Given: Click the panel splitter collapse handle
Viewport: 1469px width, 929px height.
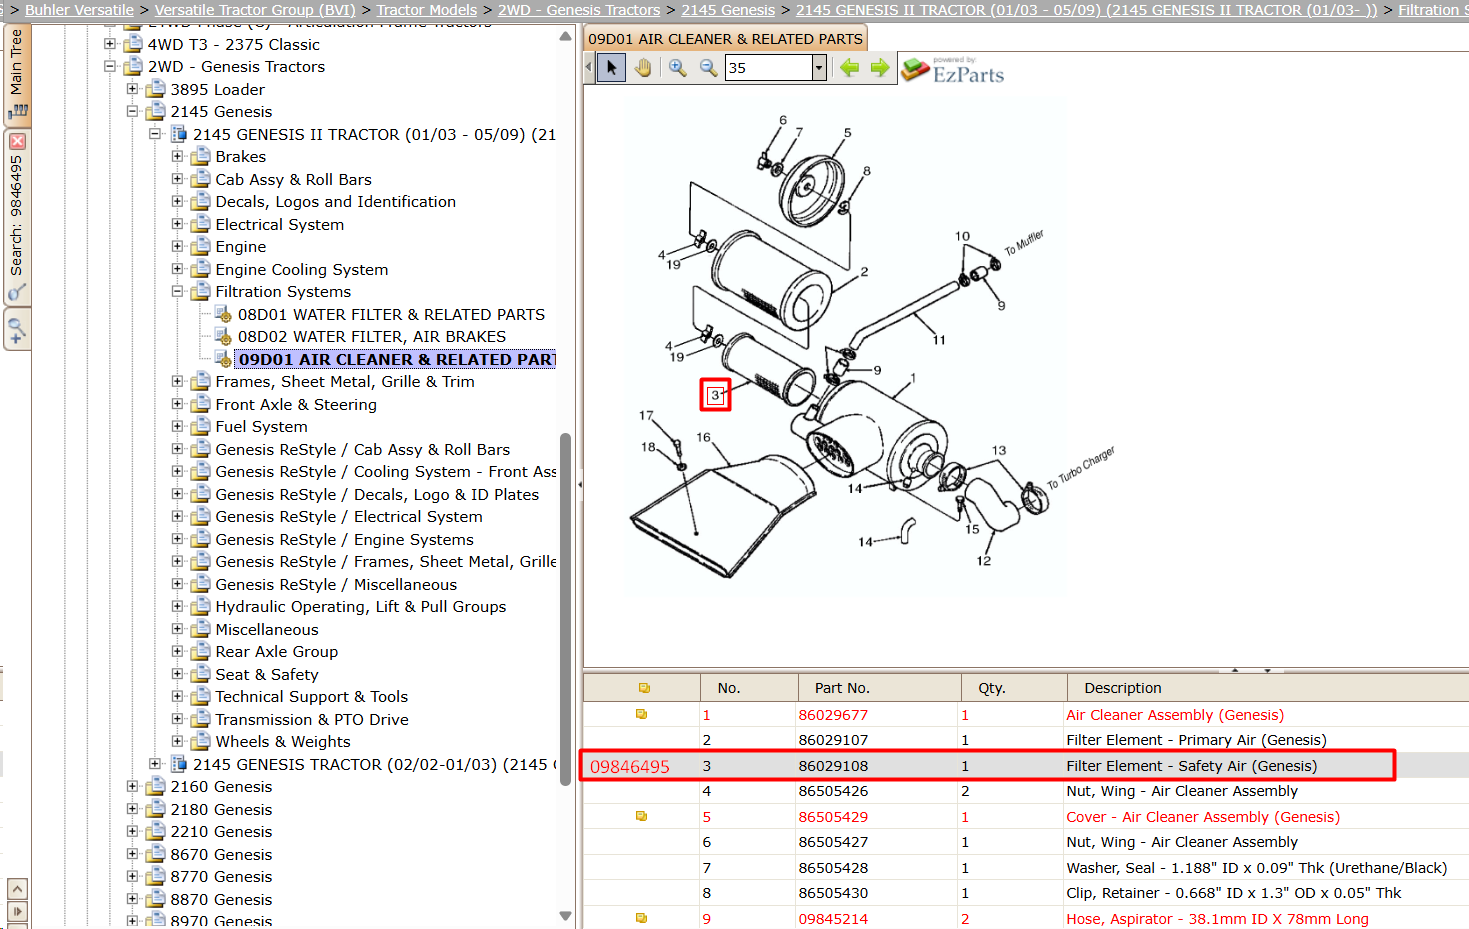Looking at the screenshot, I should pyautogui.click(x=580, y=484).
